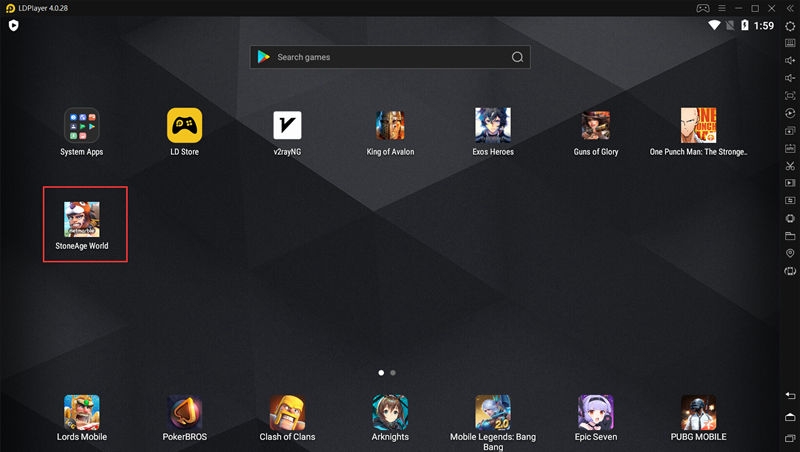800x452 pixels.
Task: Open the hamburger menu in the title bar
Action: pos(721,8)
